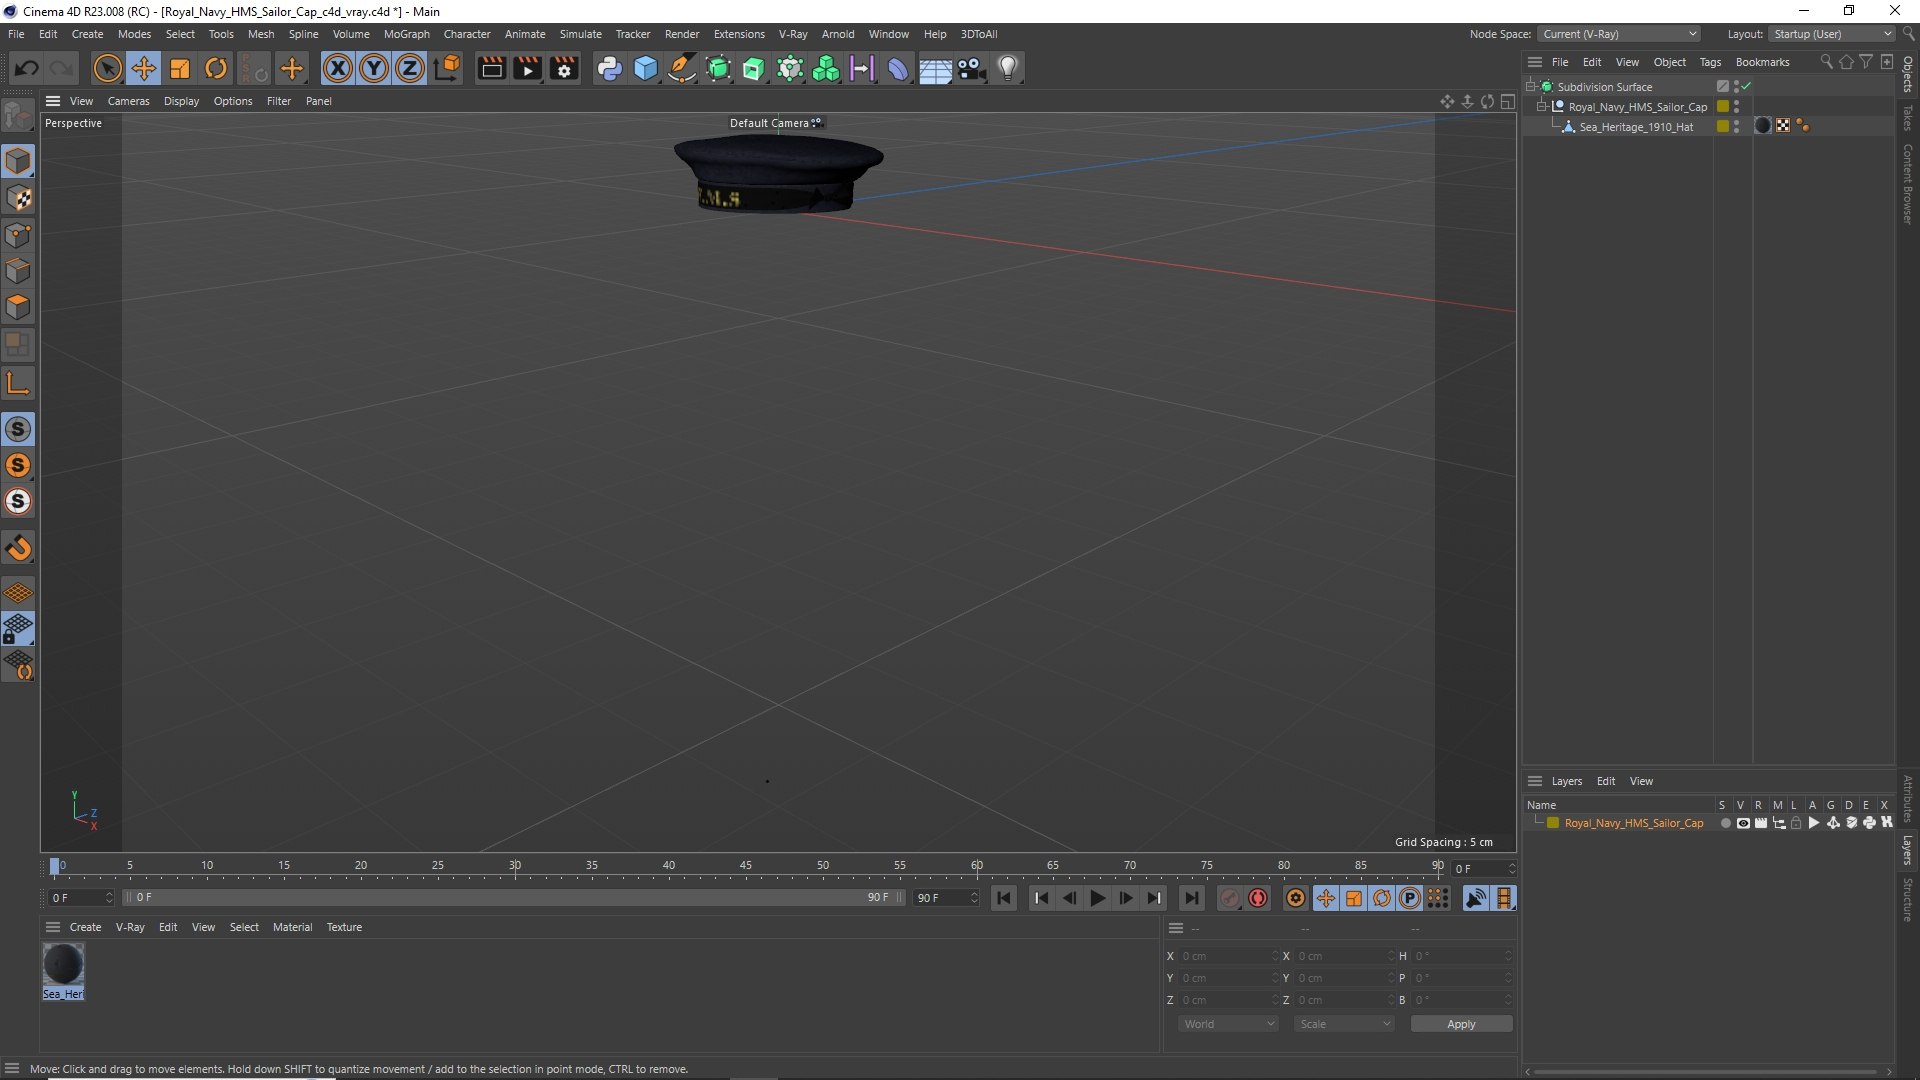The width and height of the screenshot is (1920, 1080).
Task: Open the MoGraph cloner icon
Action: click(x=826, y=68)
